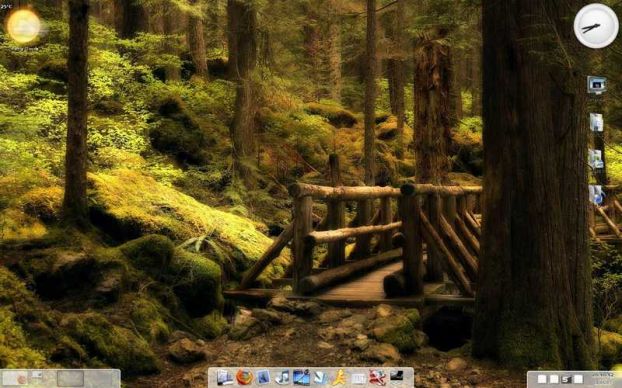Open the black laptop terminal dock icon
Viewport: 622px width, 388px height.
pos(397,376)
